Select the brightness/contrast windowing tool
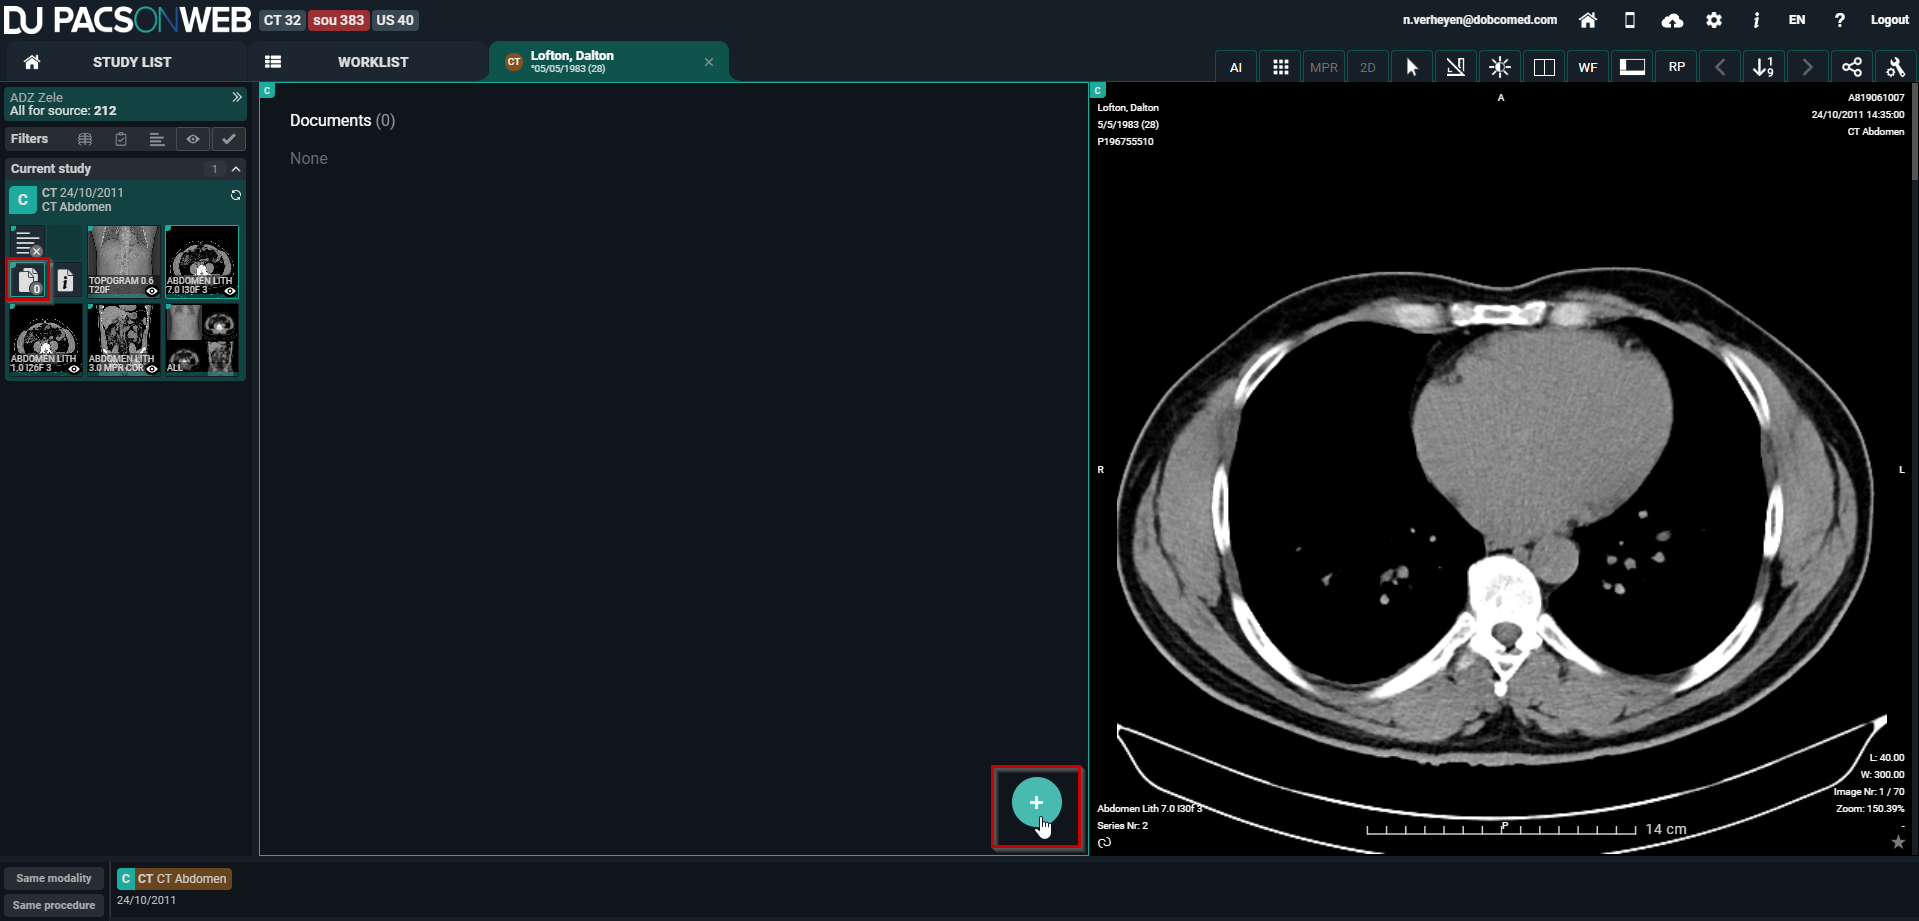This screenshot has height=921, width=1919. click(1500, 67)
